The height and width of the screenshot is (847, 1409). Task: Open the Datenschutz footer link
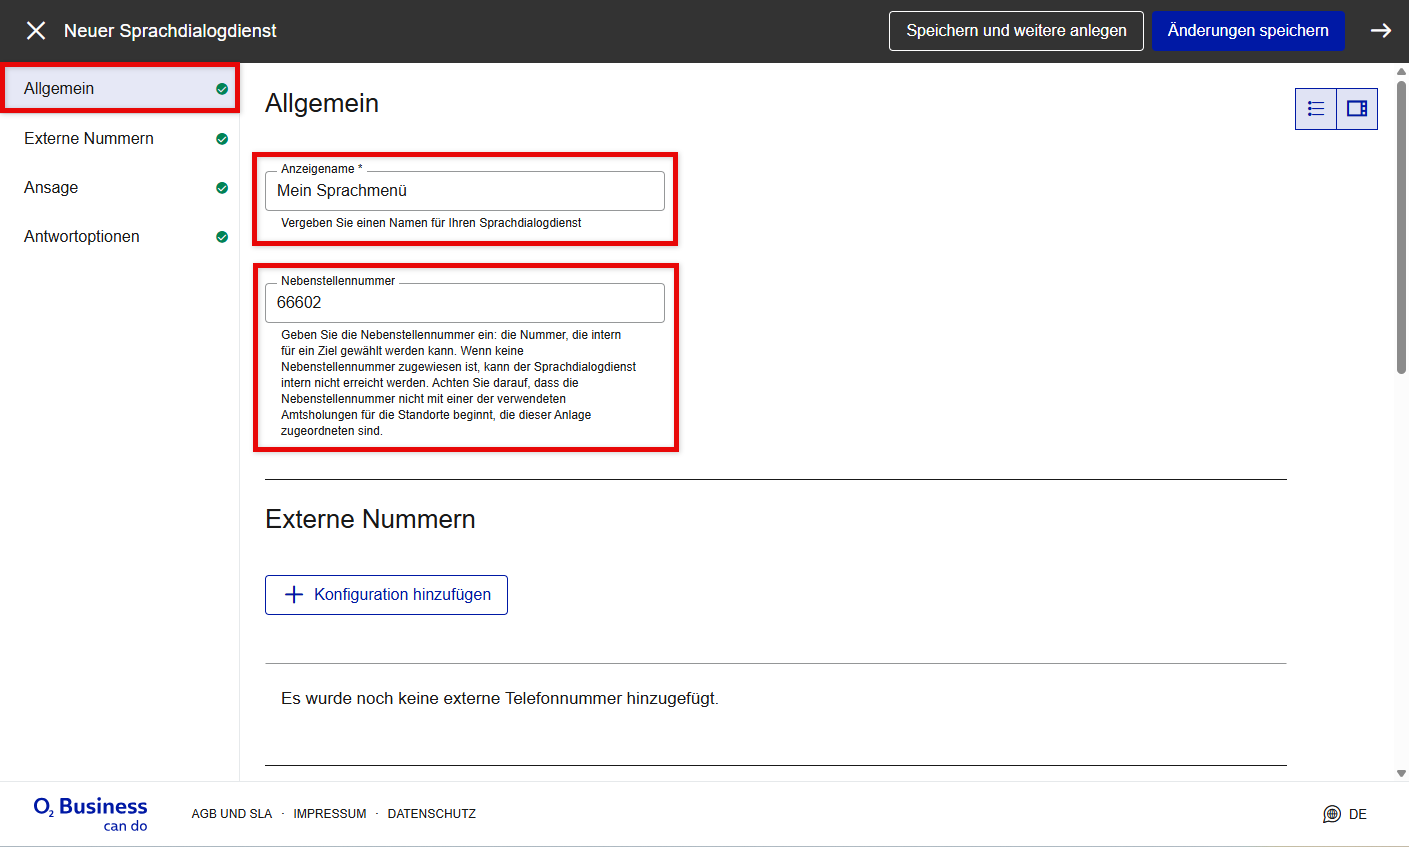coord(431,814)
